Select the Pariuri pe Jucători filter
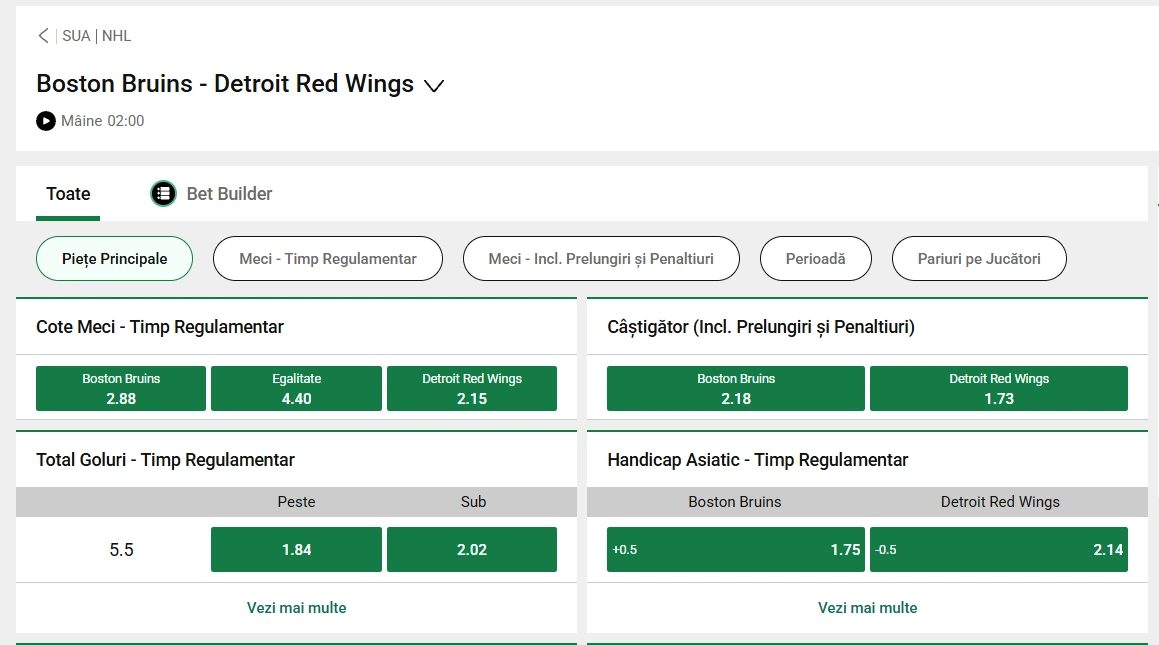 click(979, 258)
